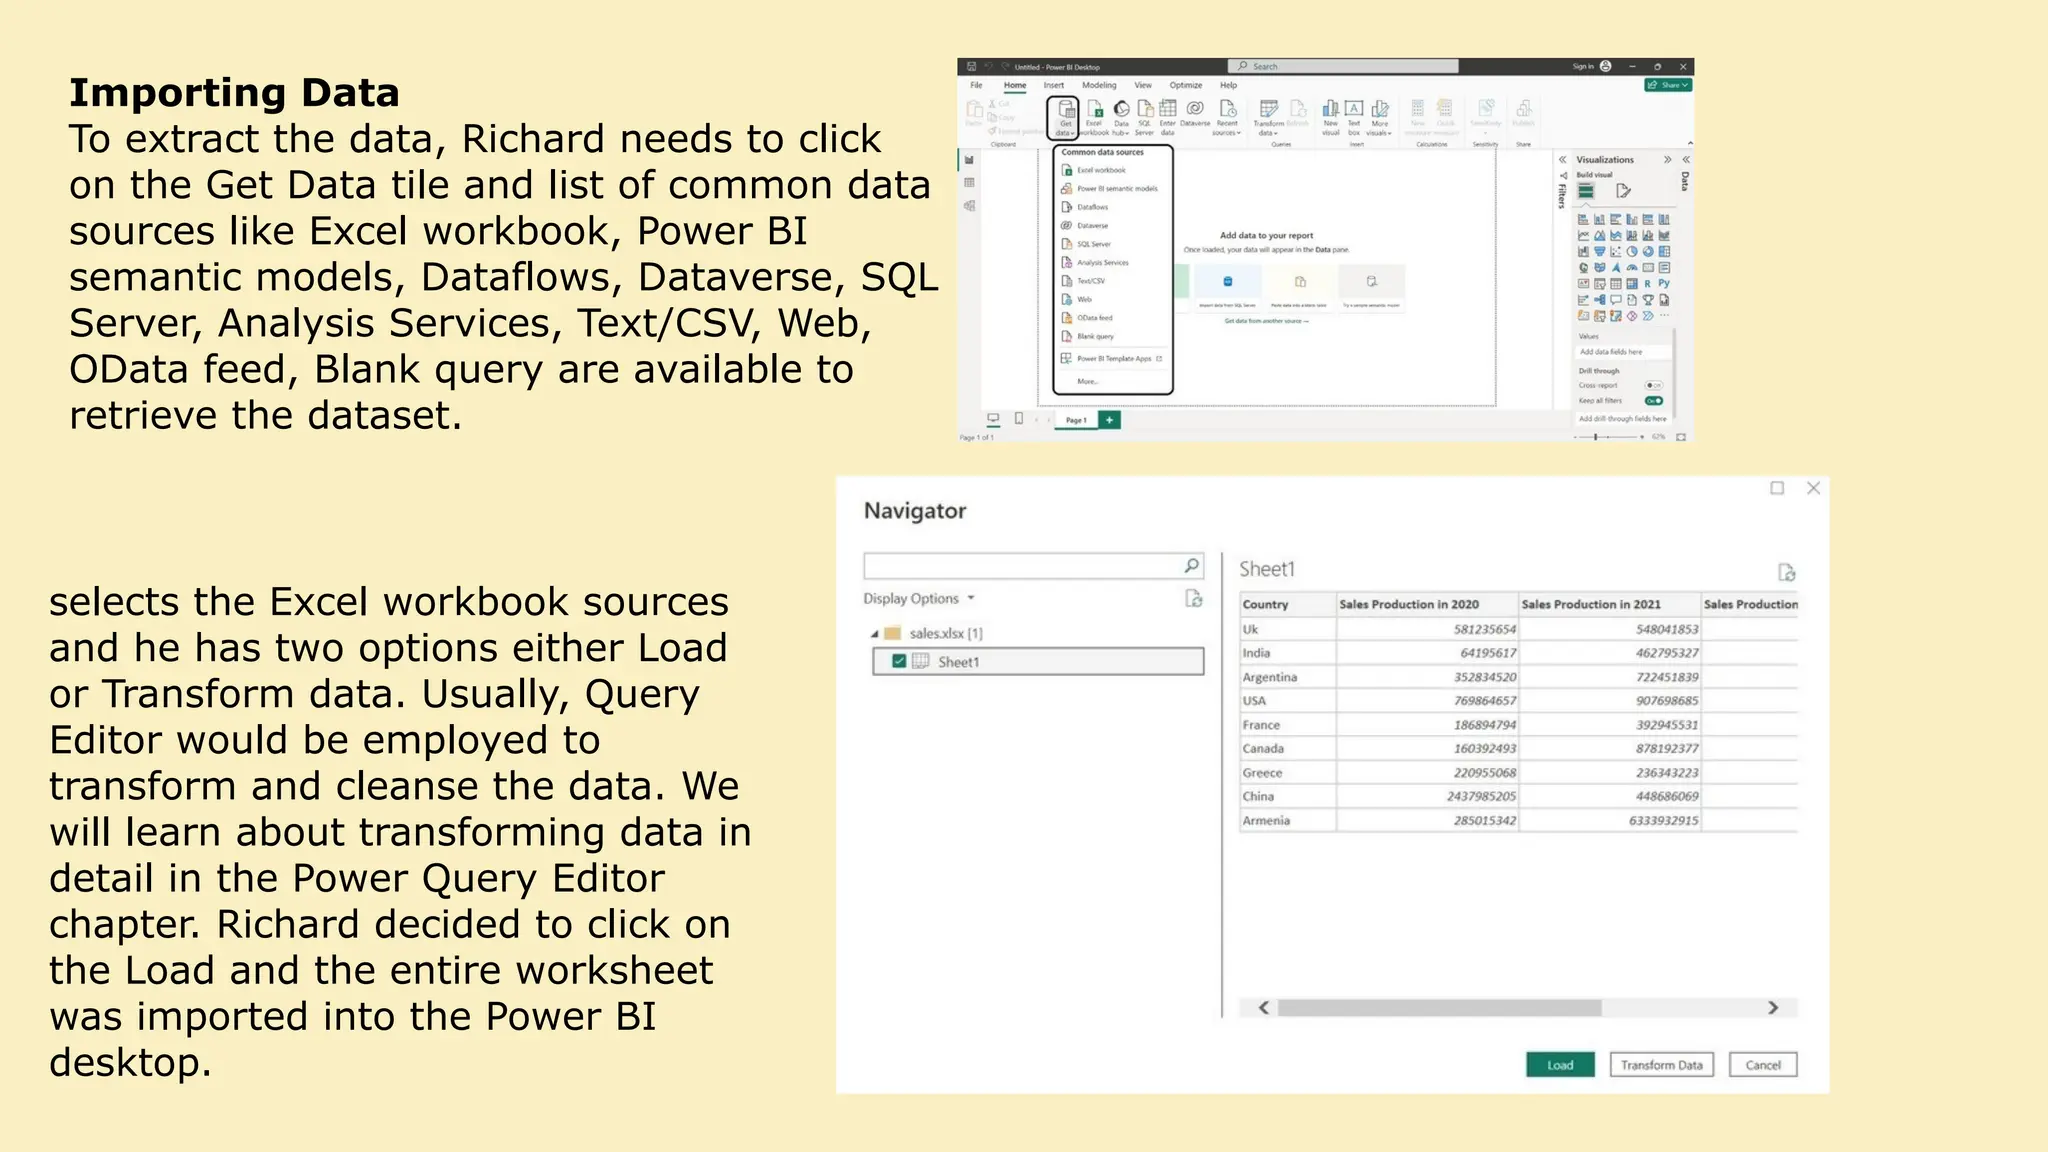Image resolution: width=2048 pixels, height=1152 pixels.
Task: Click the Dataverse ribbon icon
Action: pos(1195,113)
